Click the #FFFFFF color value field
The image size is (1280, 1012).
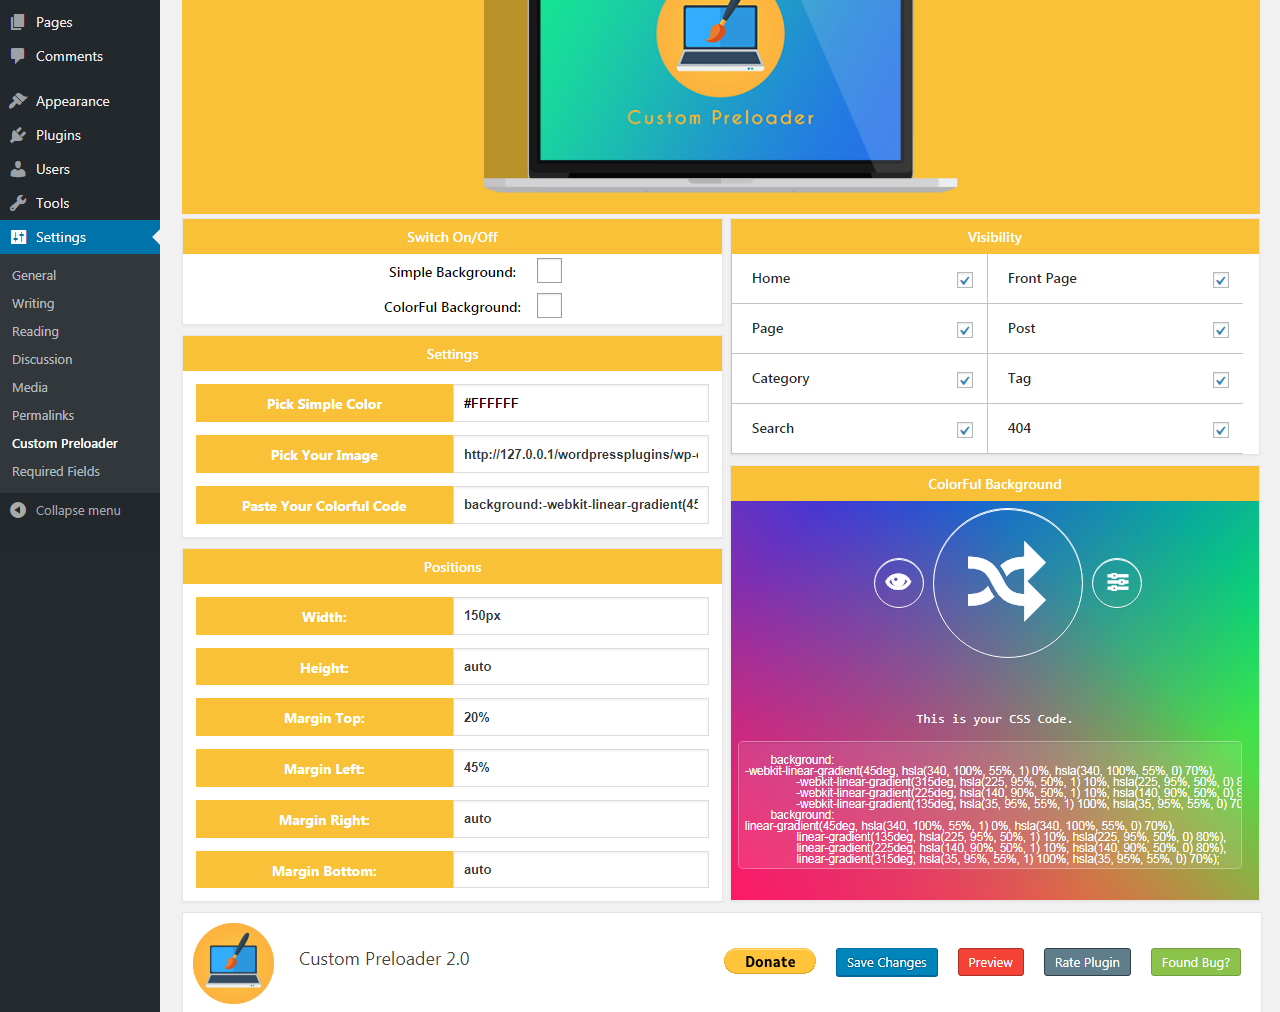pos(580,403)
